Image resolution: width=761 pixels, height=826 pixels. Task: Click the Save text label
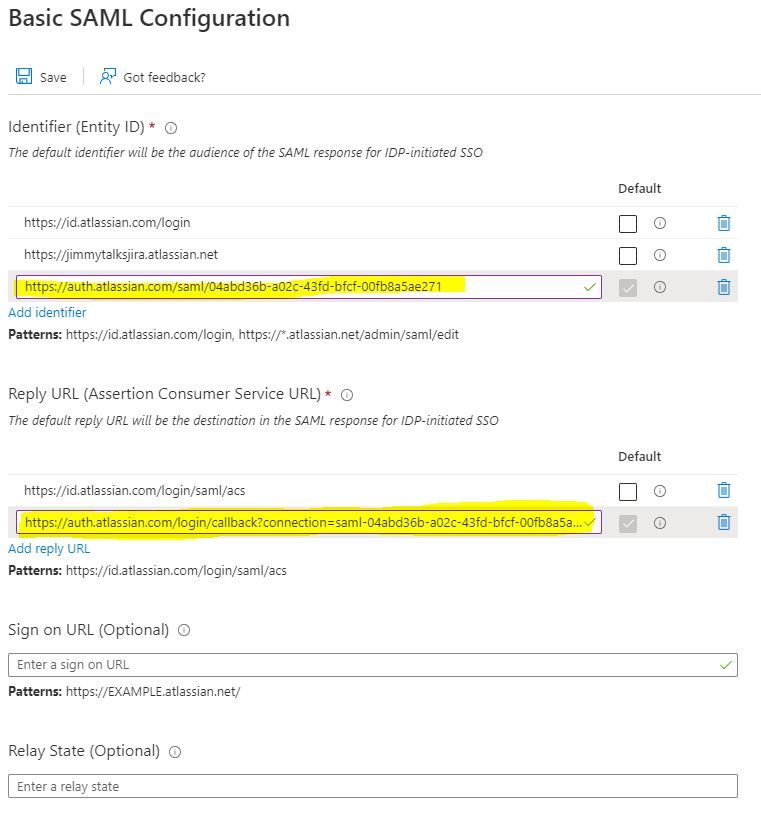click(x=53, y=77)
